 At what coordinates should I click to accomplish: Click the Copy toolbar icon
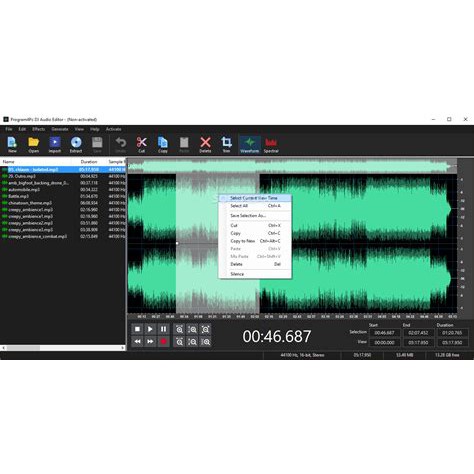point(163,144)
